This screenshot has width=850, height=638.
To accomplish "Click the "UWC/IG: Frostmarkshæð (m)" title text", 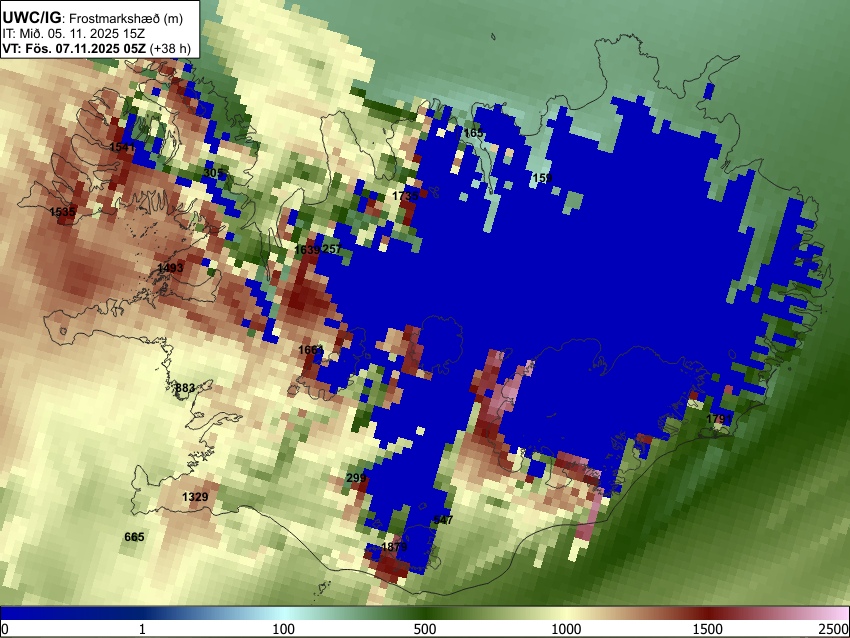I will (x=93, y=18).
